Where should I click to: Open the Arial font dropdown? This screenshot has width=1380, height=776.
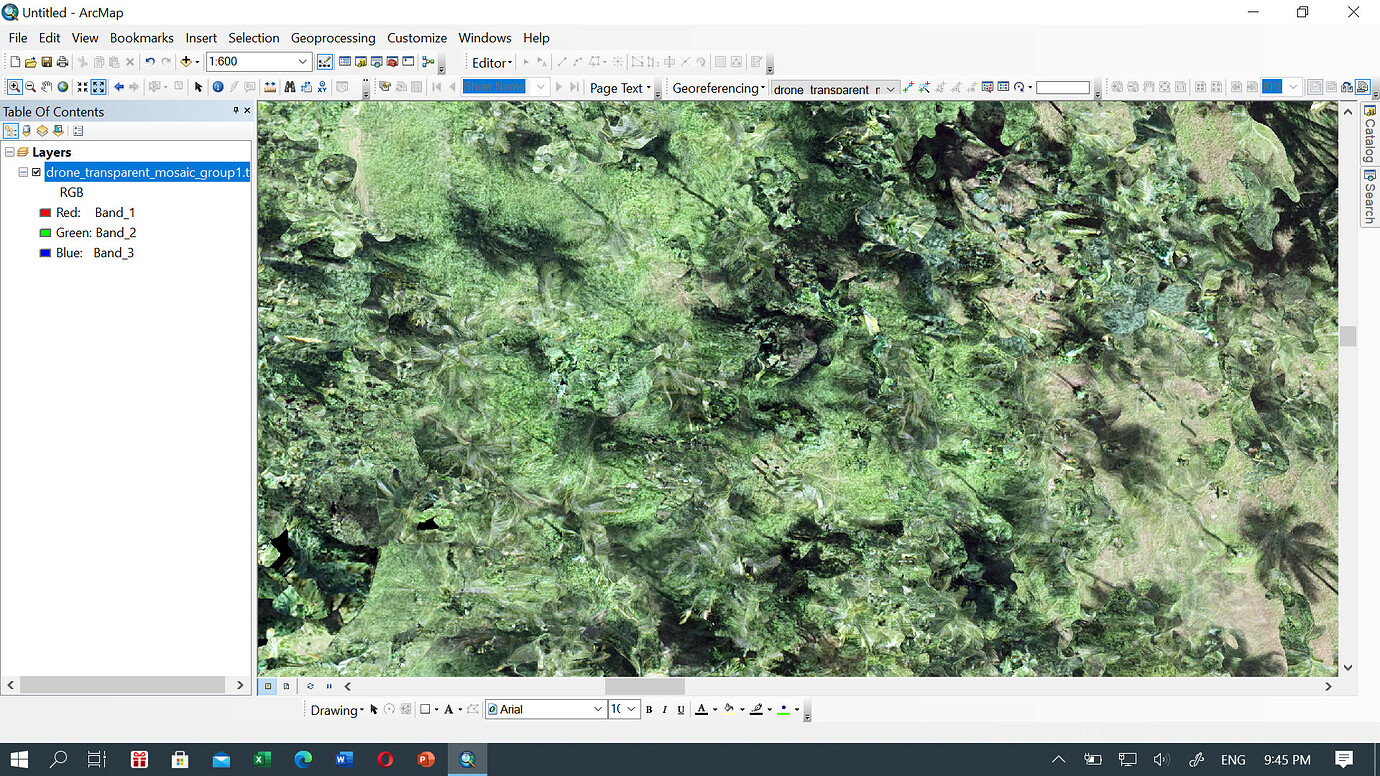597,709
